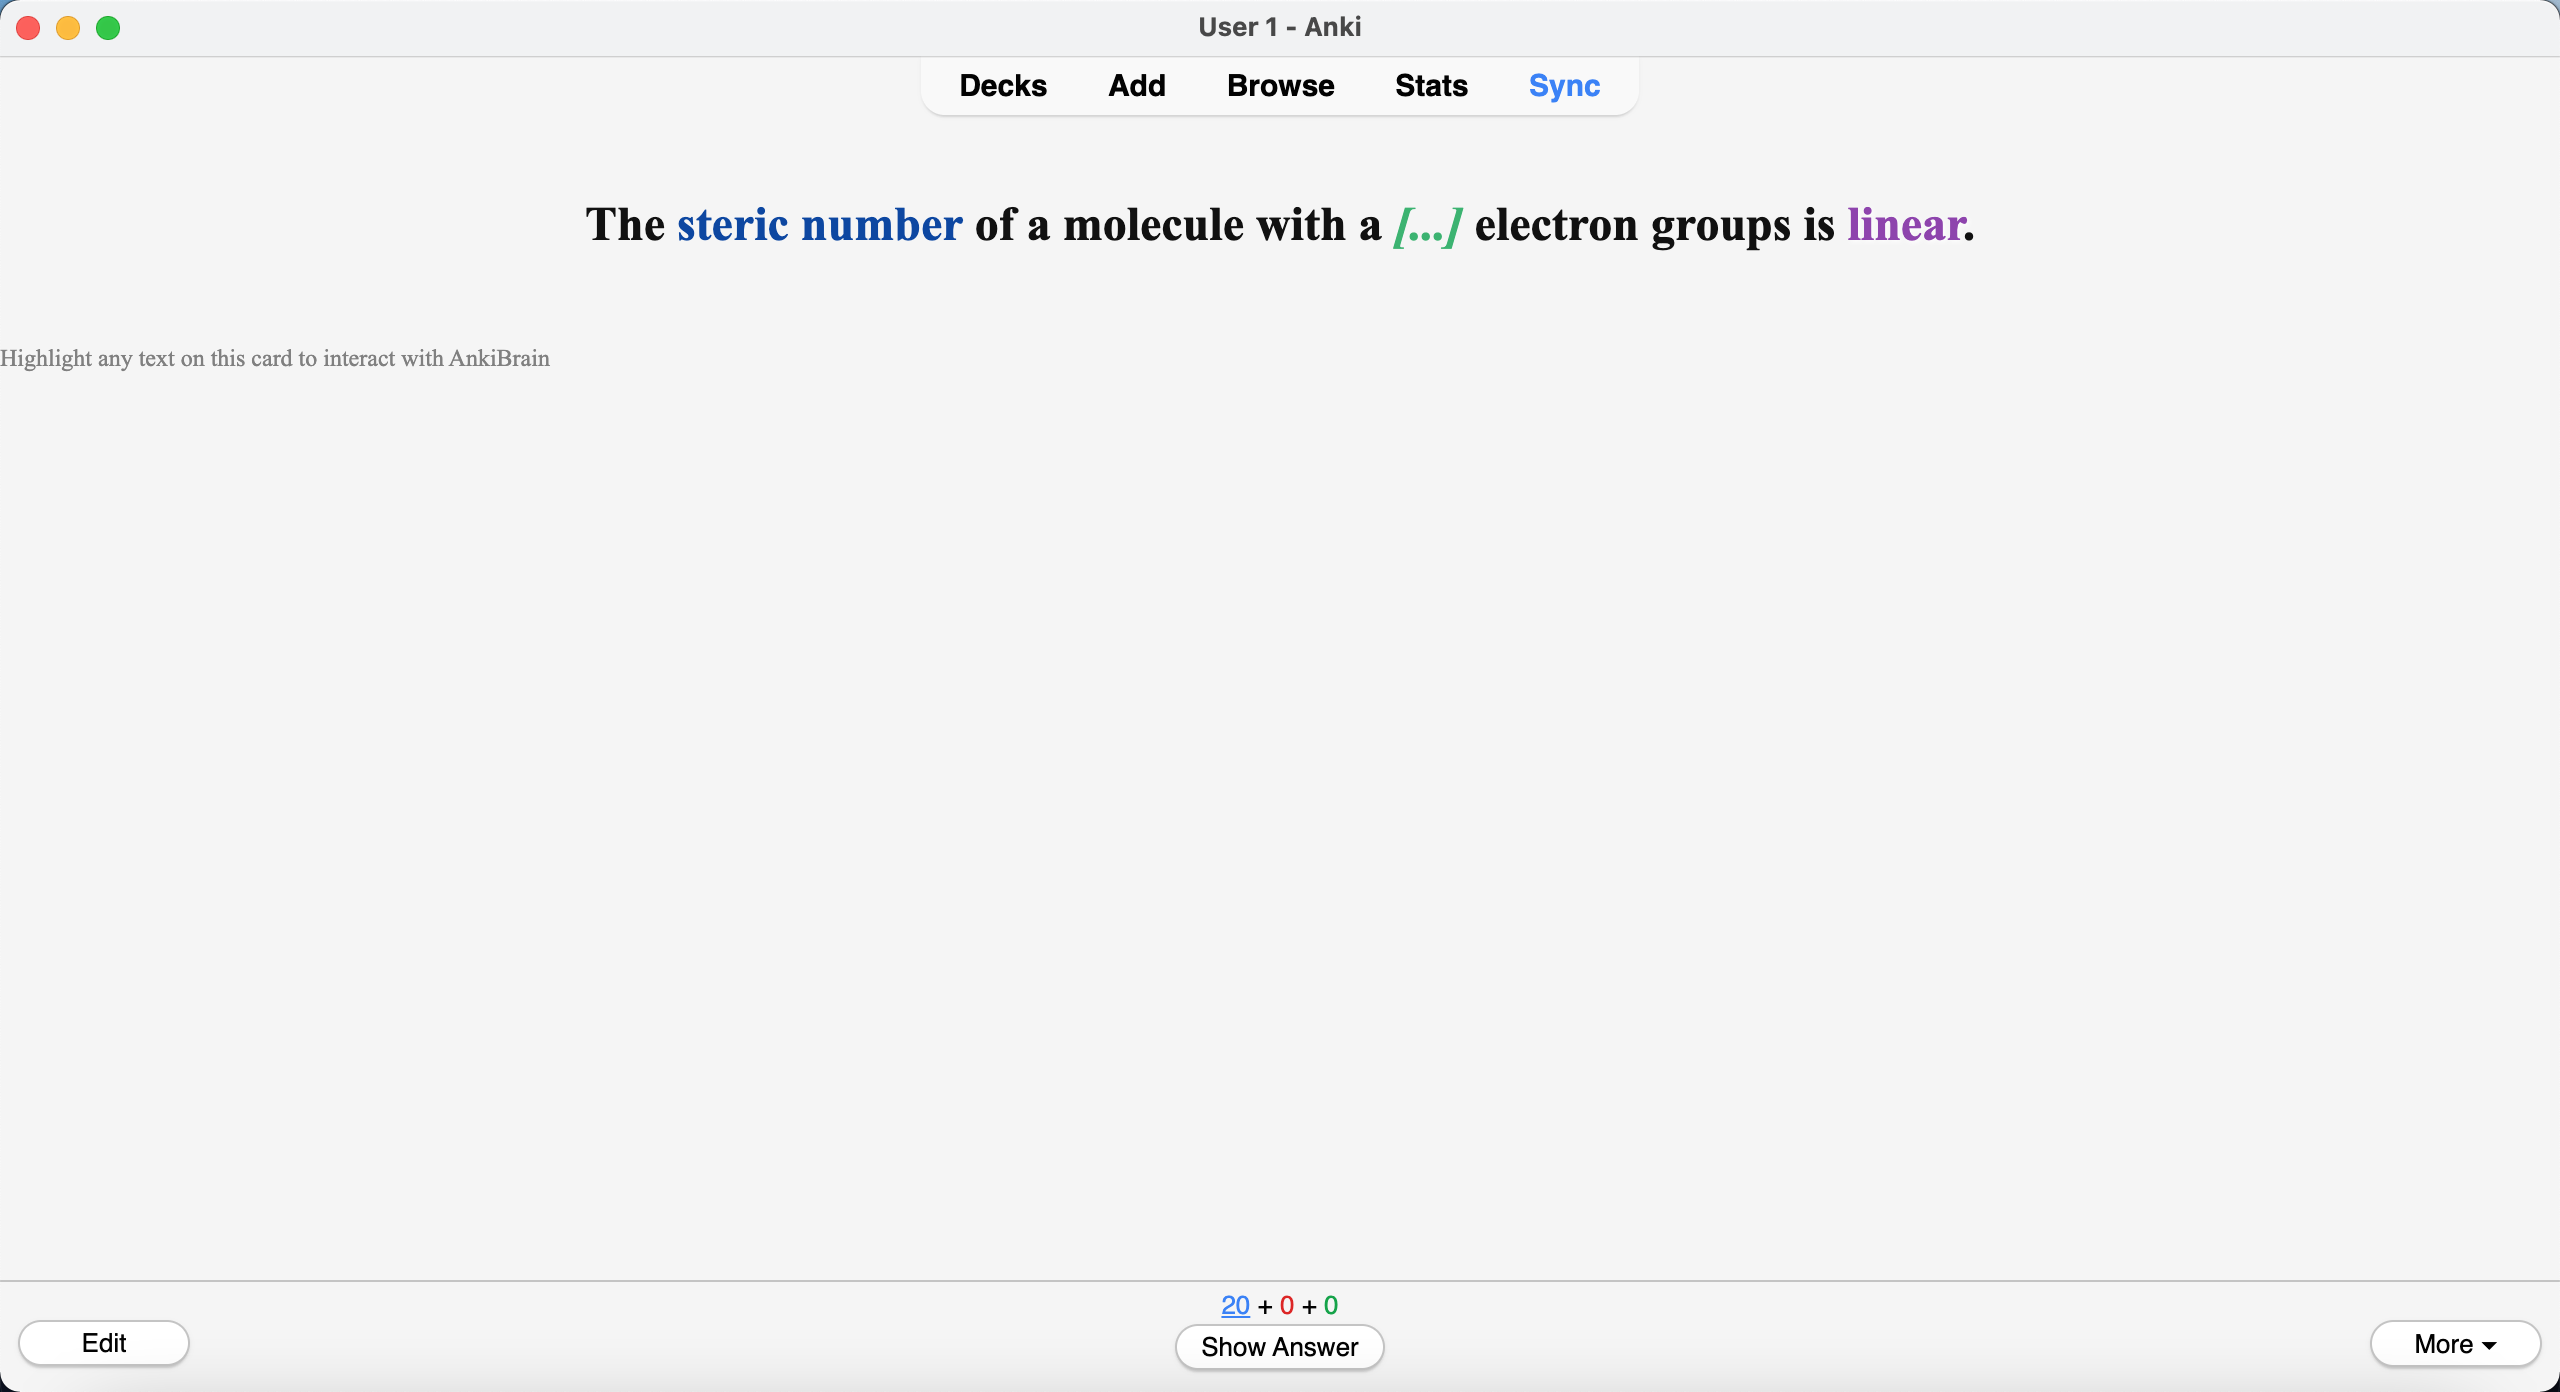Click the red close window button
This screenshot has width=2560, height=1392.
pos(28,28)
